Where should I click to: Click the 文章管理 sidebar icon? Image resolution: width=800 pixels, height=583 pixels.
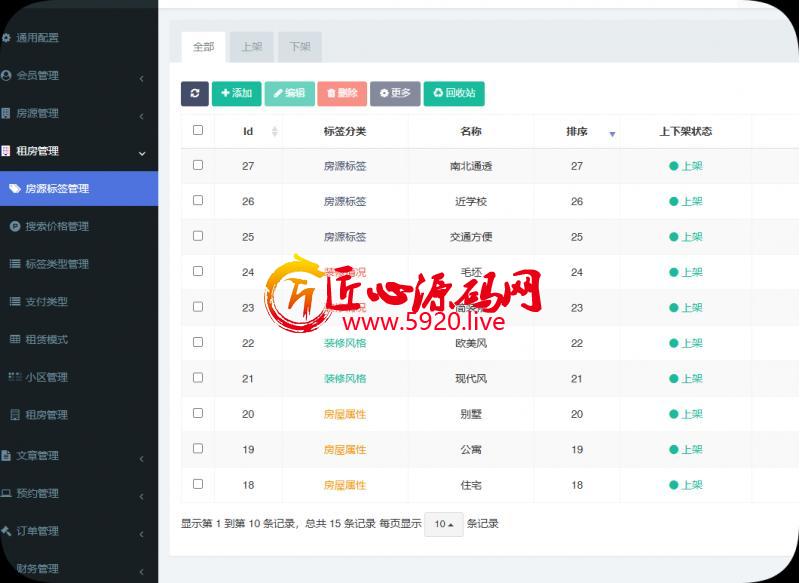point(7,455)
